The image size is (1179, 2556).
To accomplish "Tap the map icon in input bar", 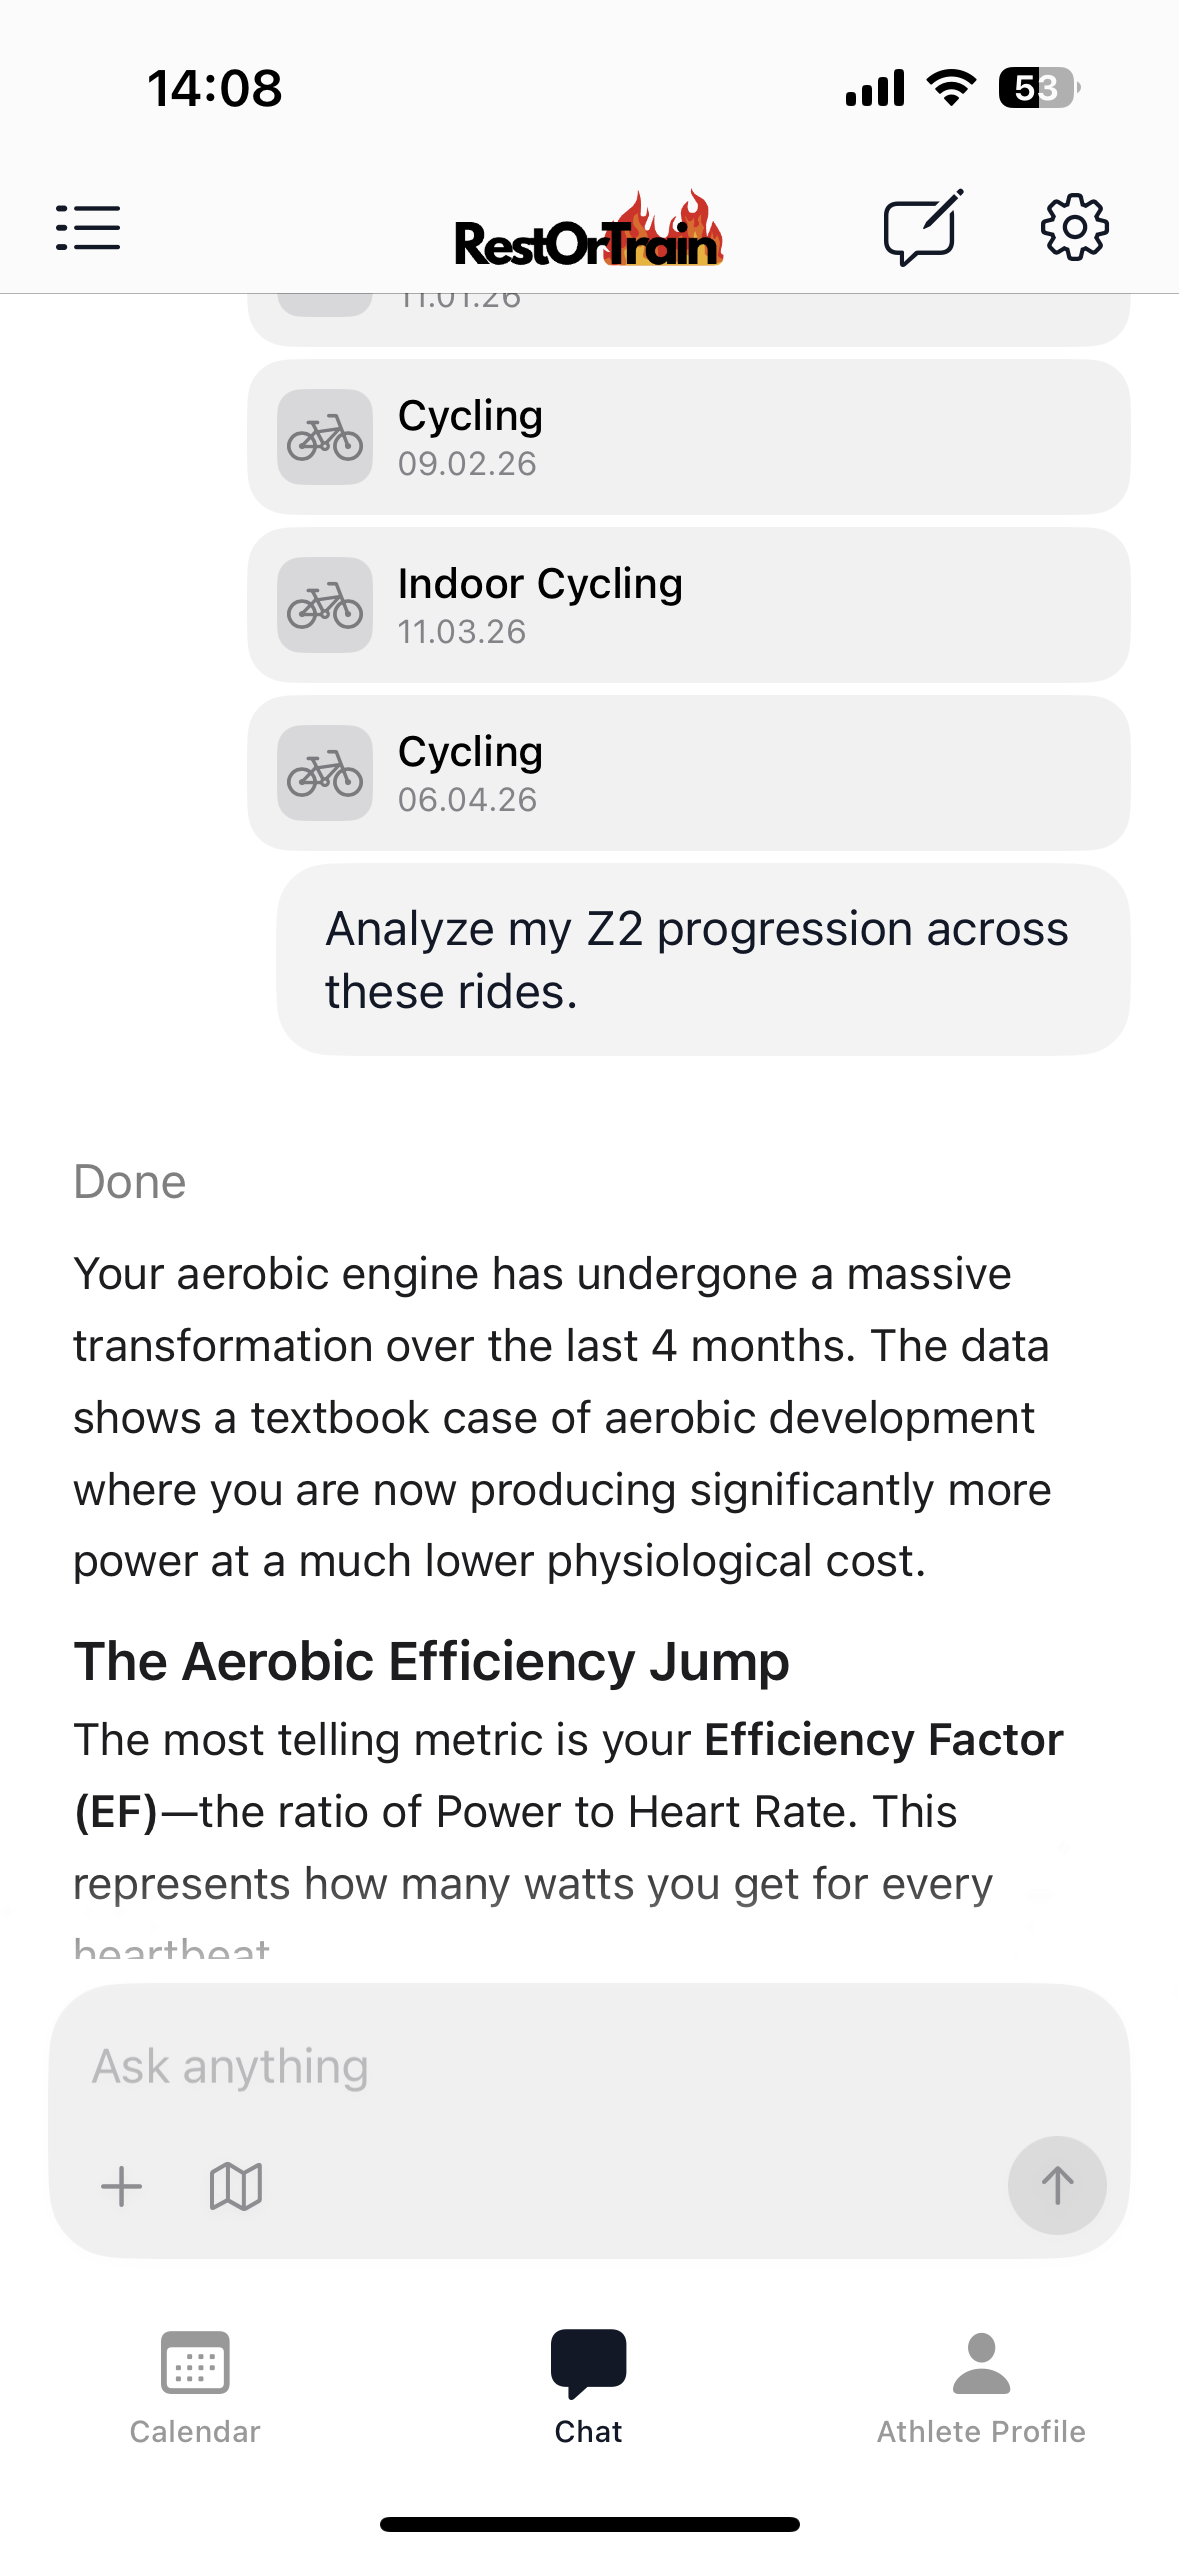I will (x=236, y=2186).
